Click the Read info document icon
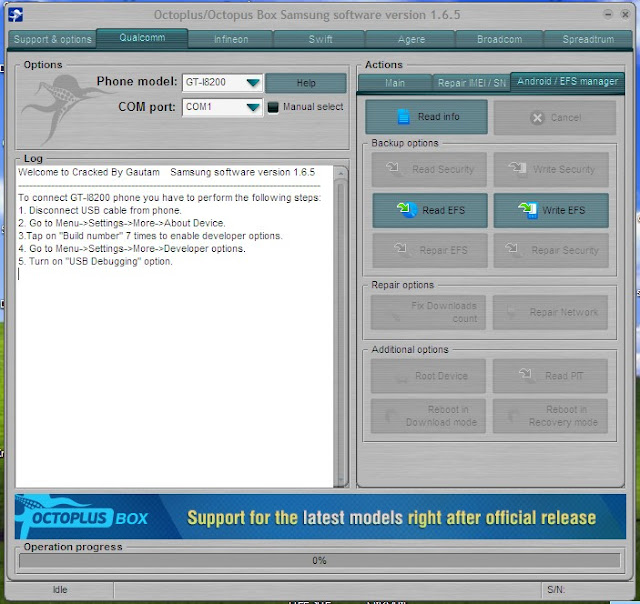Screen dimensions: 640x604 point(403,117)
